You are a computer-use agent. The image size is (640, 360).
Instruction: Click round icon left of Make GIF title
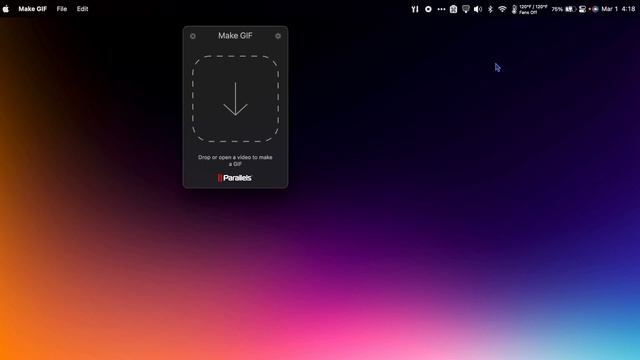193,36
